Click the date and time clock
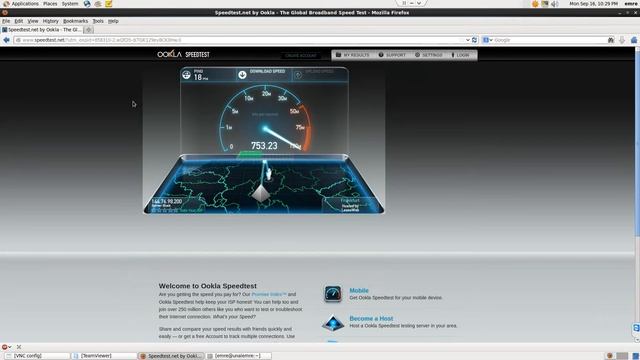Image resolution: width=640 pixels, height=360 pixels. (x=593, y=4)
